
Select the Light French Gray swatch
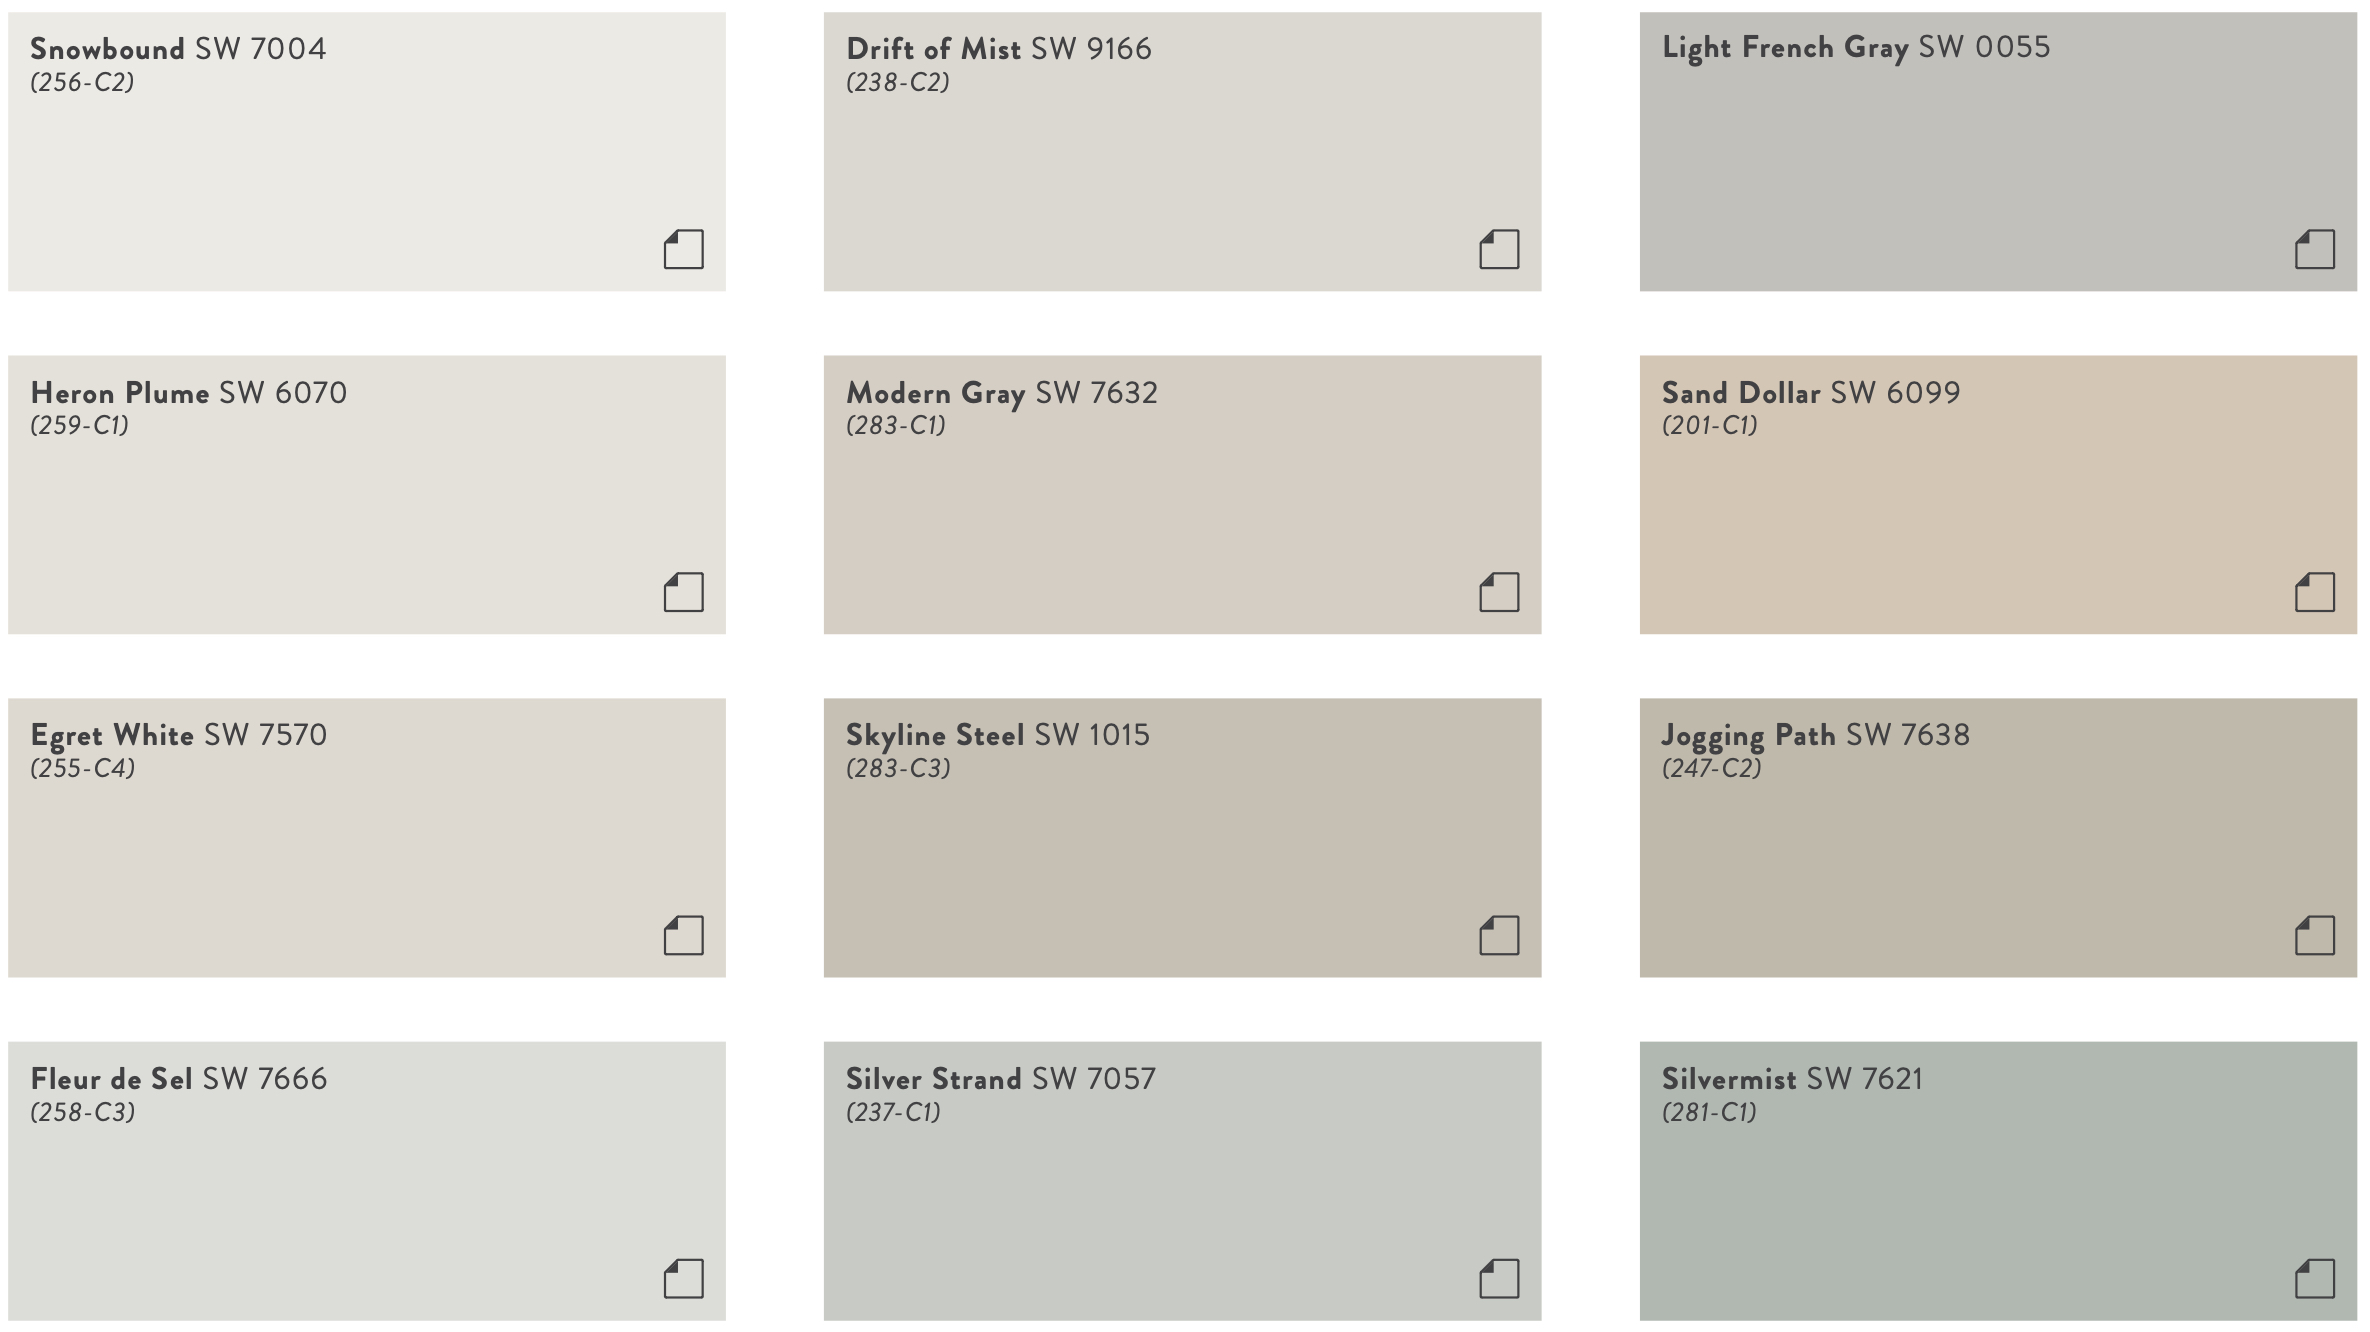(x=1998, y=152)
